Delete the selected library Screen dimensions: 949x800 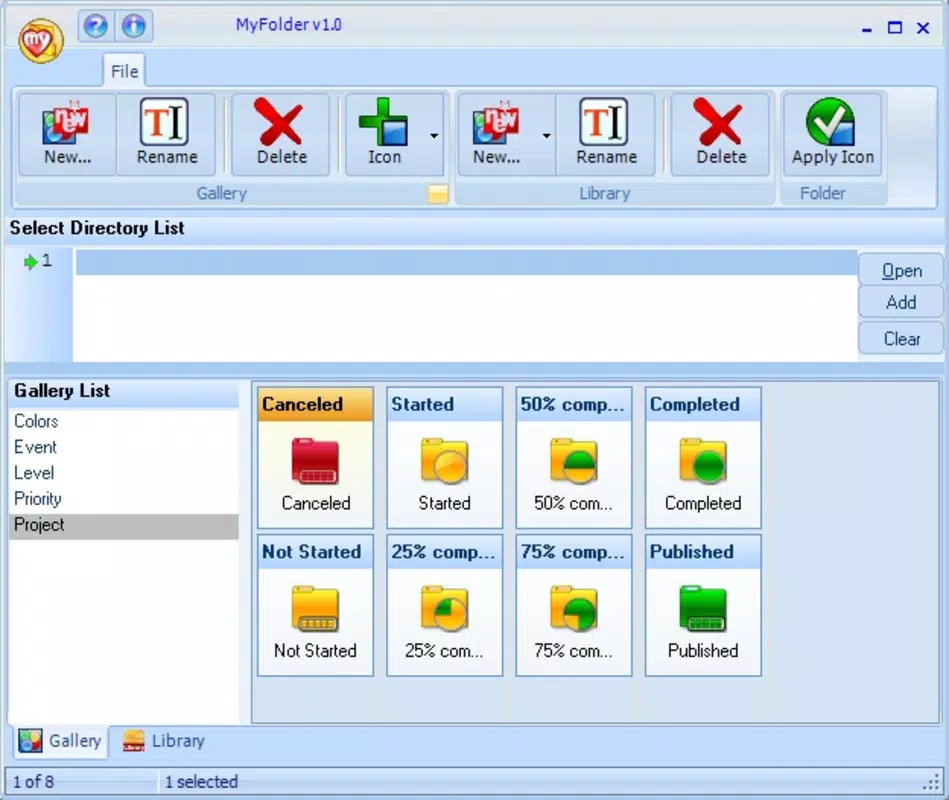pyautogui.click(x=721, y=134)
